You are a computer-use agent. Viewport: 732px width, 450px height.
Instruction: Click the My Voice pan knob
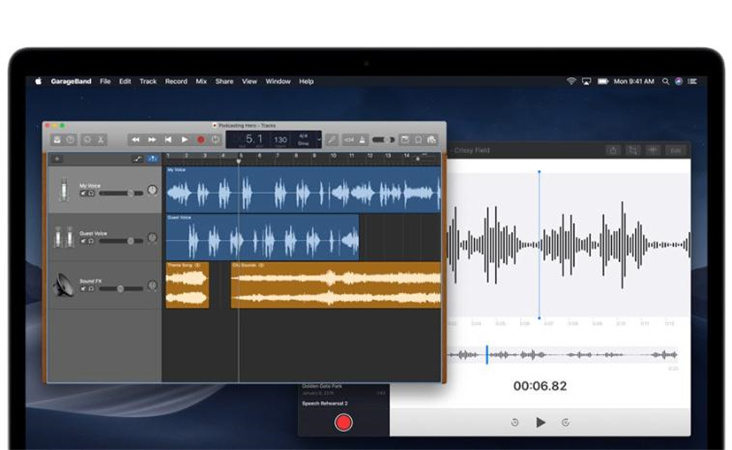coord(152,190)
